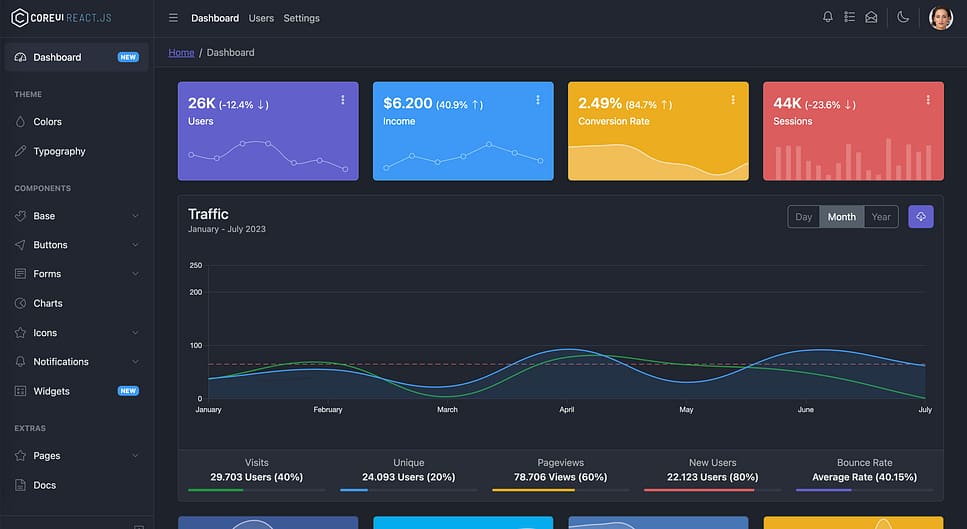This screenshot has width=967, height=529.
Task: Open the envelope messages icon
Action: tap(871, 17)
